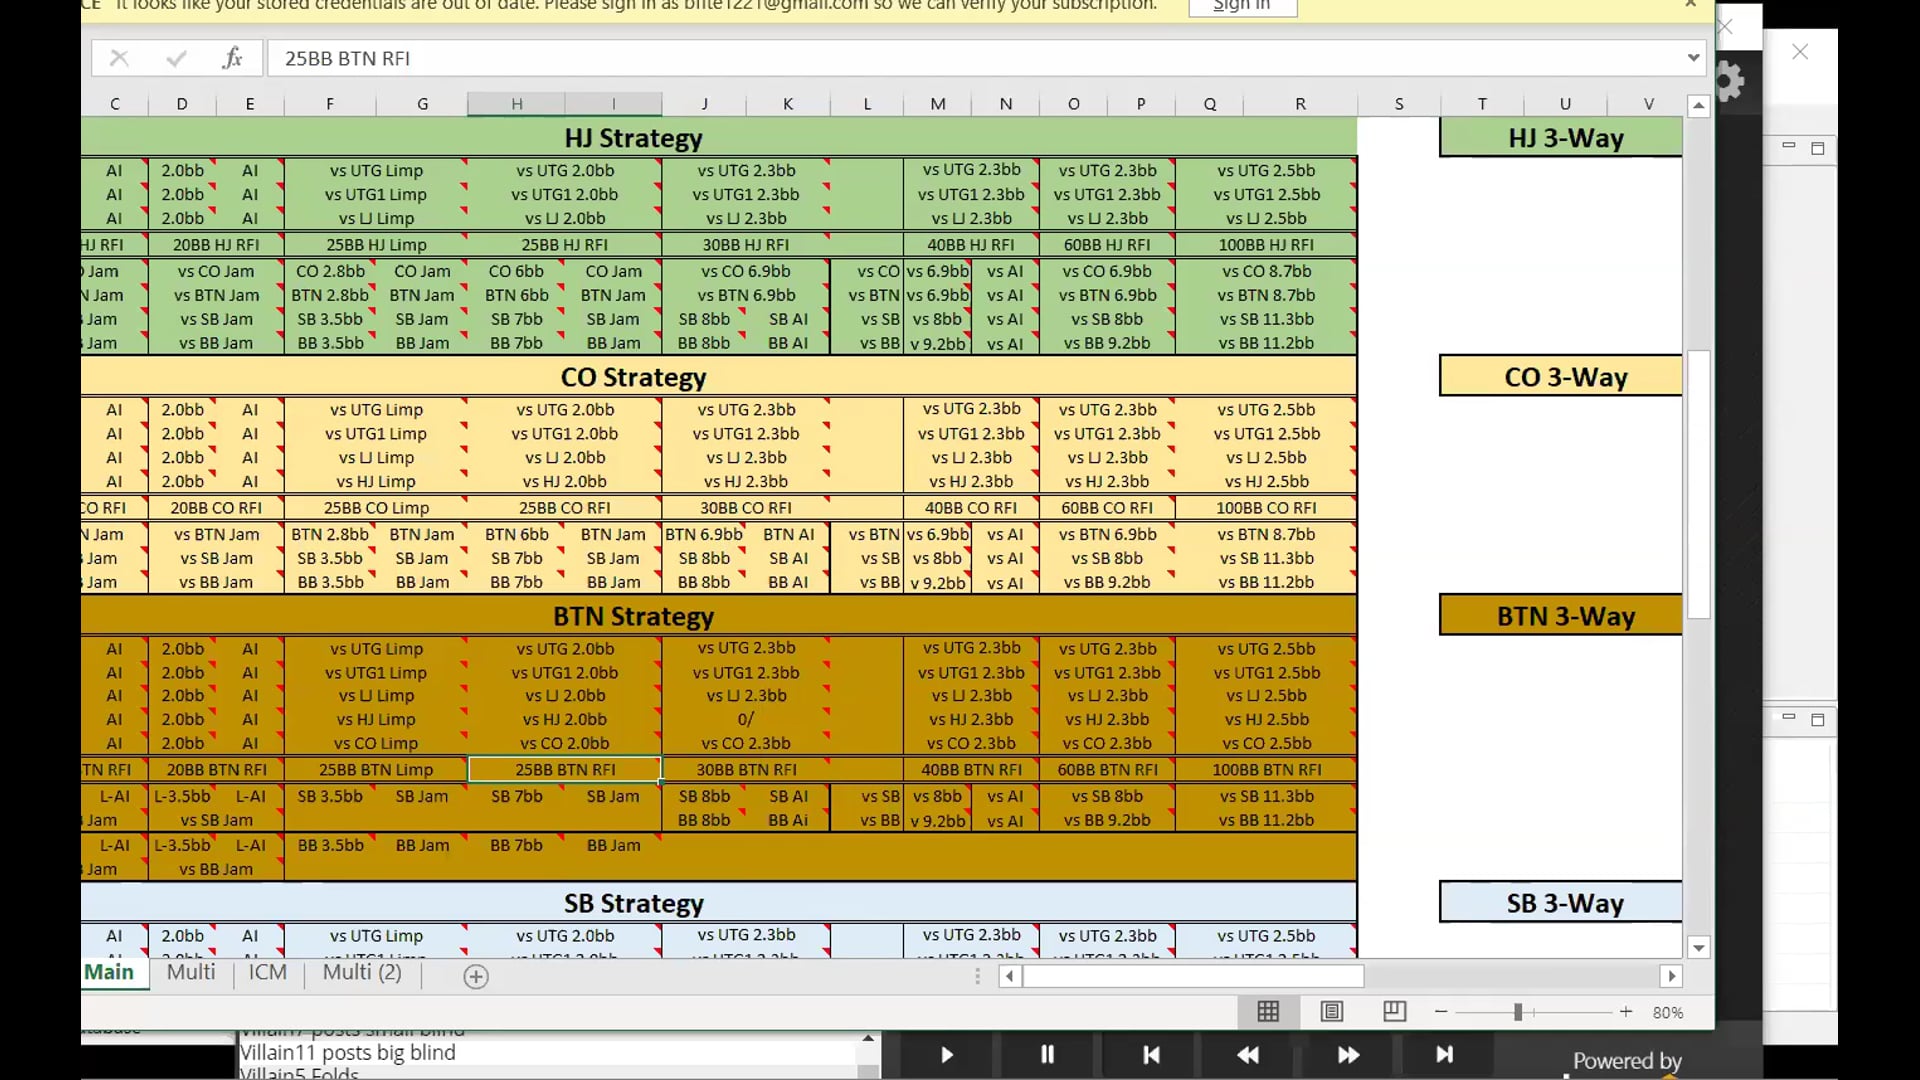Click the 25BB HJ Limp cell
The image size is (1920, 1080).
[x=376, y=245]
